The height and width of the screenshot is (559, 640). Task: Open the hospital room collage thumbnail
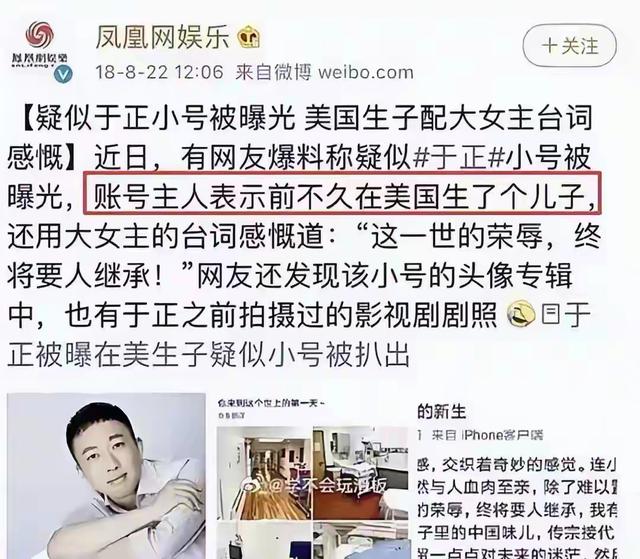coord(312,476)
